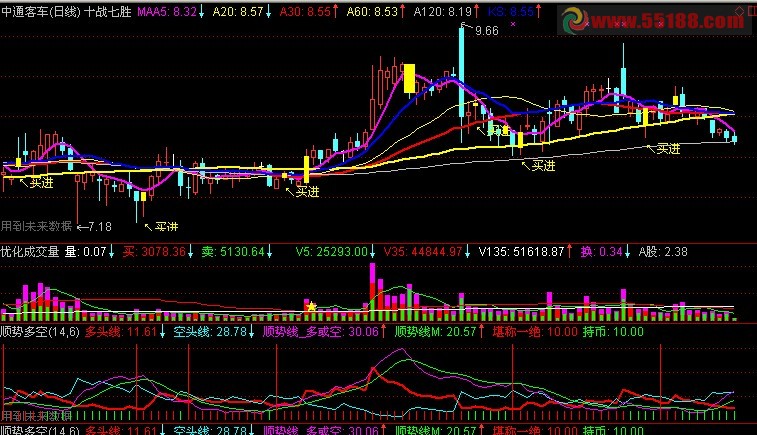Select 用到未来数据 warning in main chart
Screen dimensions: 757x435
(36, 226)
